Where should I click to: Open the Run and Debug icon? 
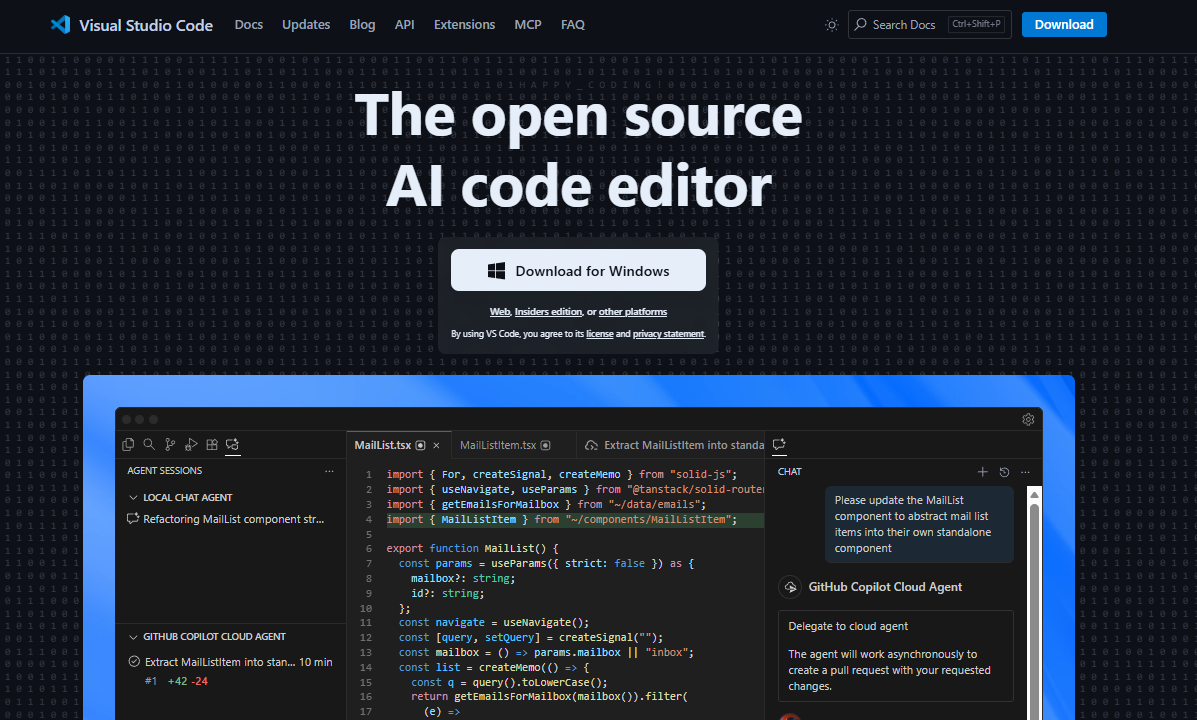tap(191, 444)
